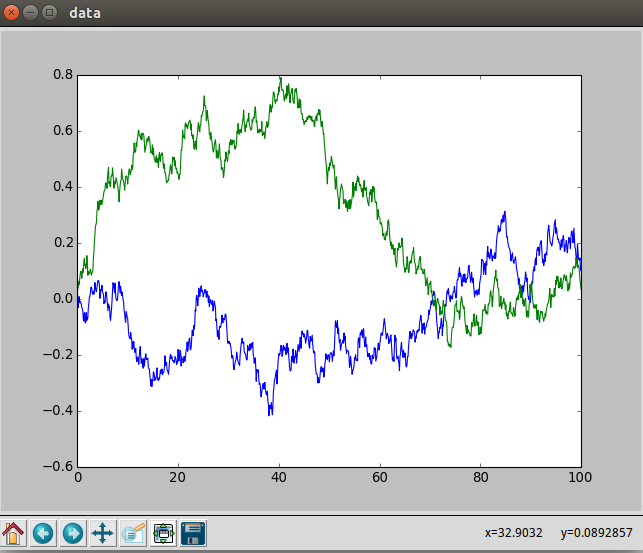The width and height of the screenshot is (643, 553).
Task: Click the −0.4 y-axis tick label
Action: [58, 410]
